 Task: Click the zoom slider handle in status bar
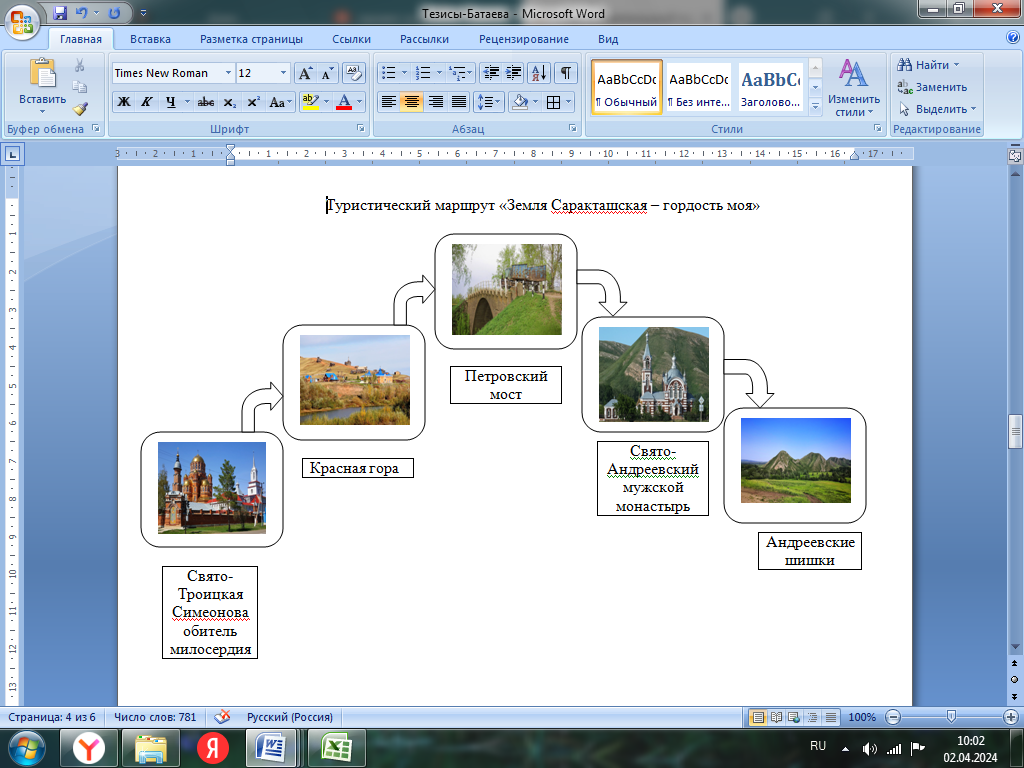point(950,717)
